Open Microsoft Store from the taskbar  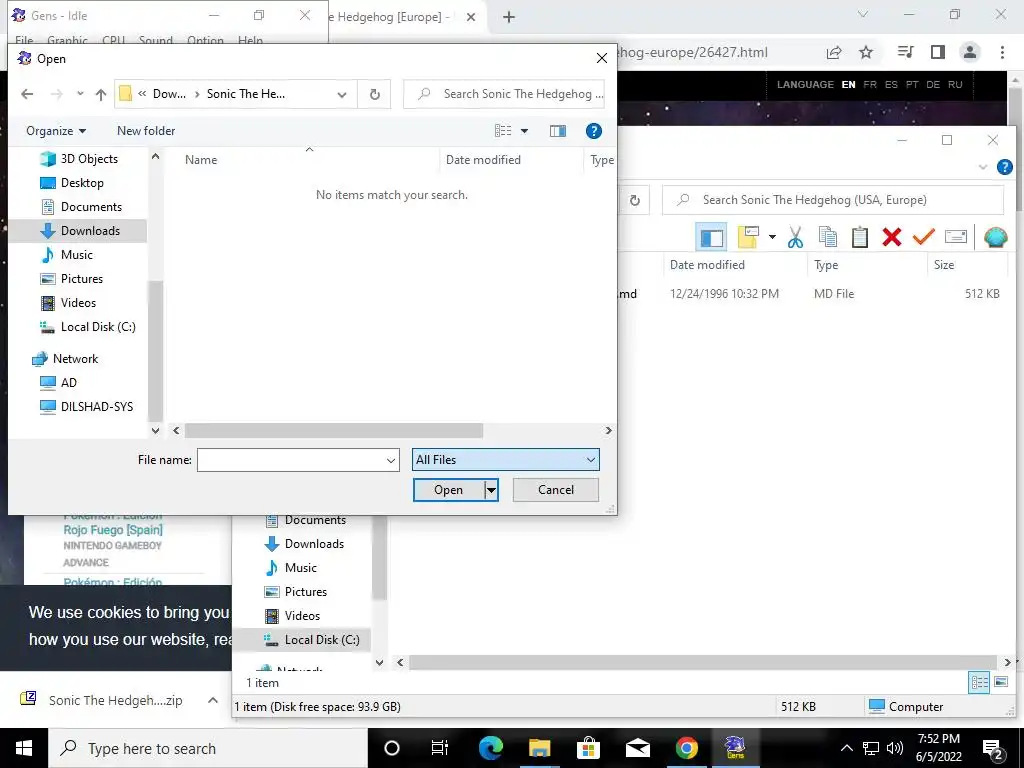(x=588, y=748)
